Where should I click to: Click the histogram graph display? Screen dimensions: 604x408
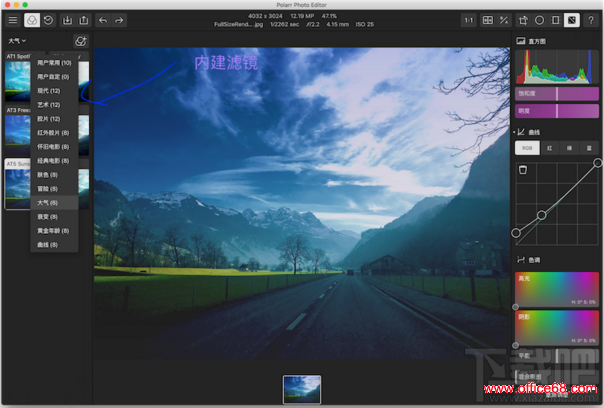557,66
